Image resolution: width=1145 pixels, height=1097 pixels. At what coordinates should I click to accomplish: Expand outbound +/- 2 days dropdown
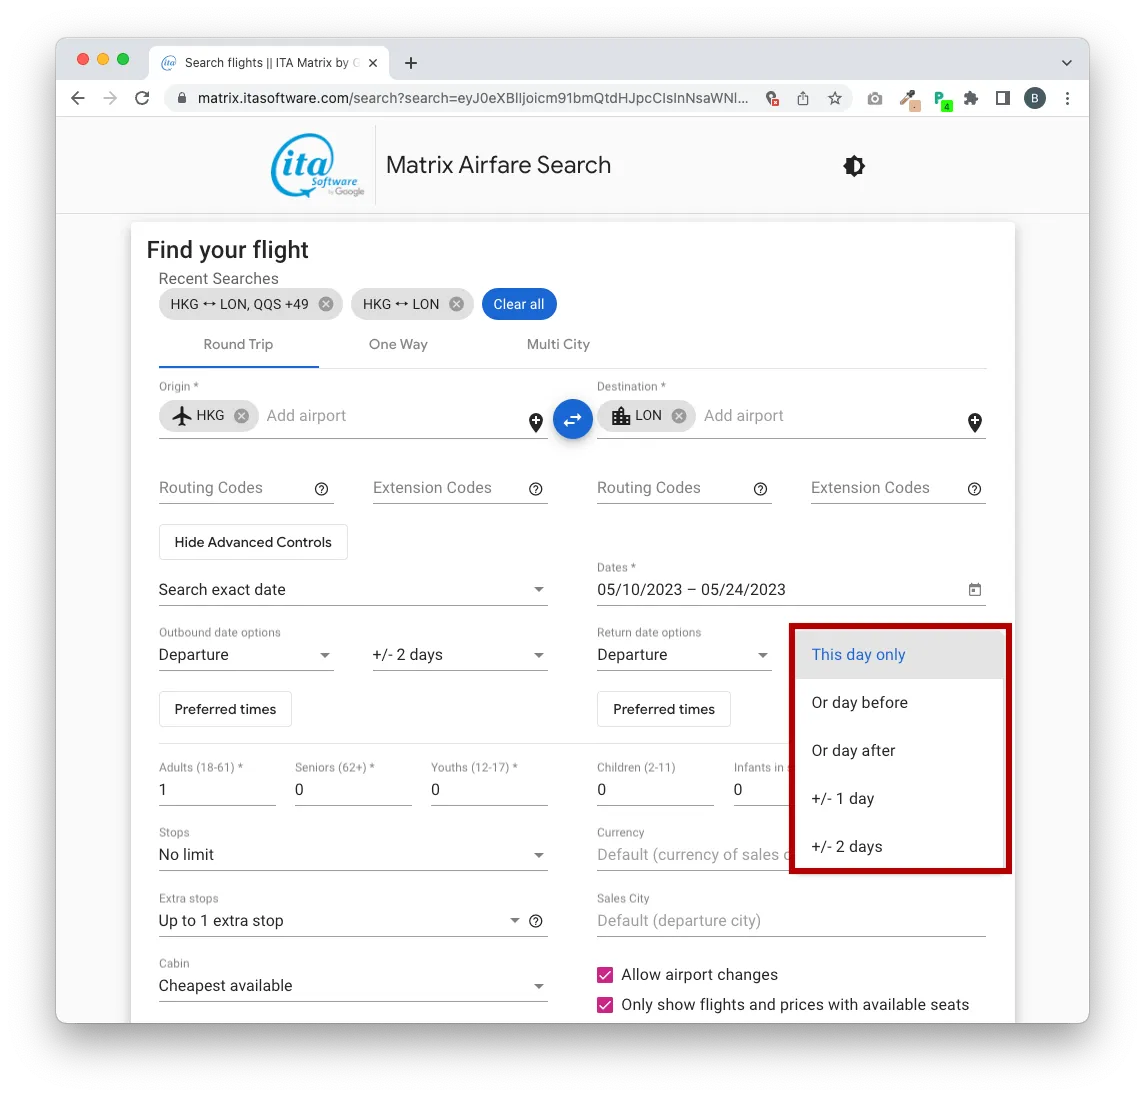(460, 655)
